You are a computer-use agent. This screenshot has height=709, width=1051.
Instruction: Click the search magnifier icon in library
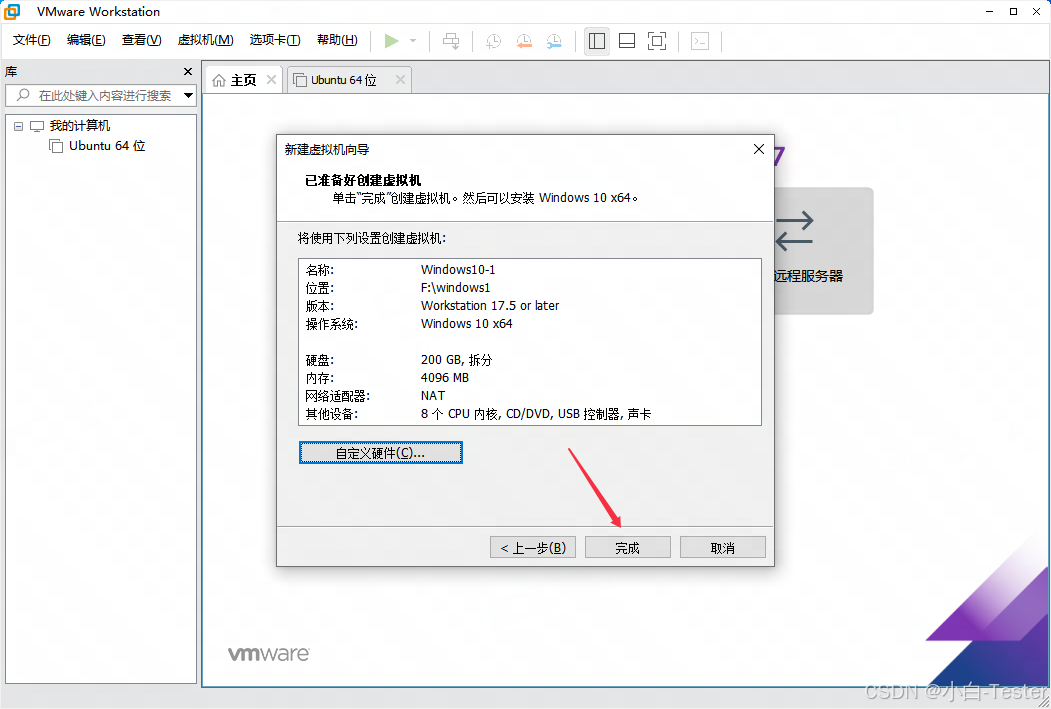(x=23, y=95)
